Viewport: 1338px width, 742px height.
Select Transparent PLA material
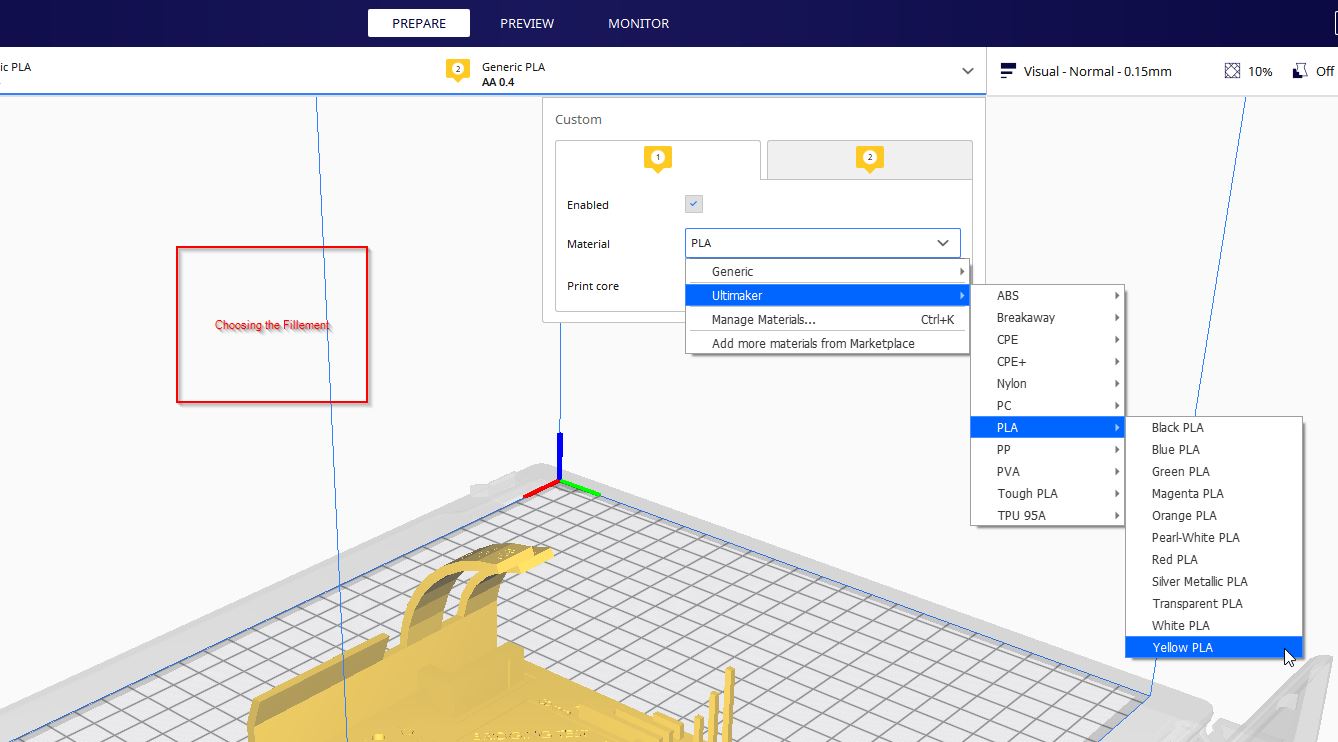coord(1214,603)
